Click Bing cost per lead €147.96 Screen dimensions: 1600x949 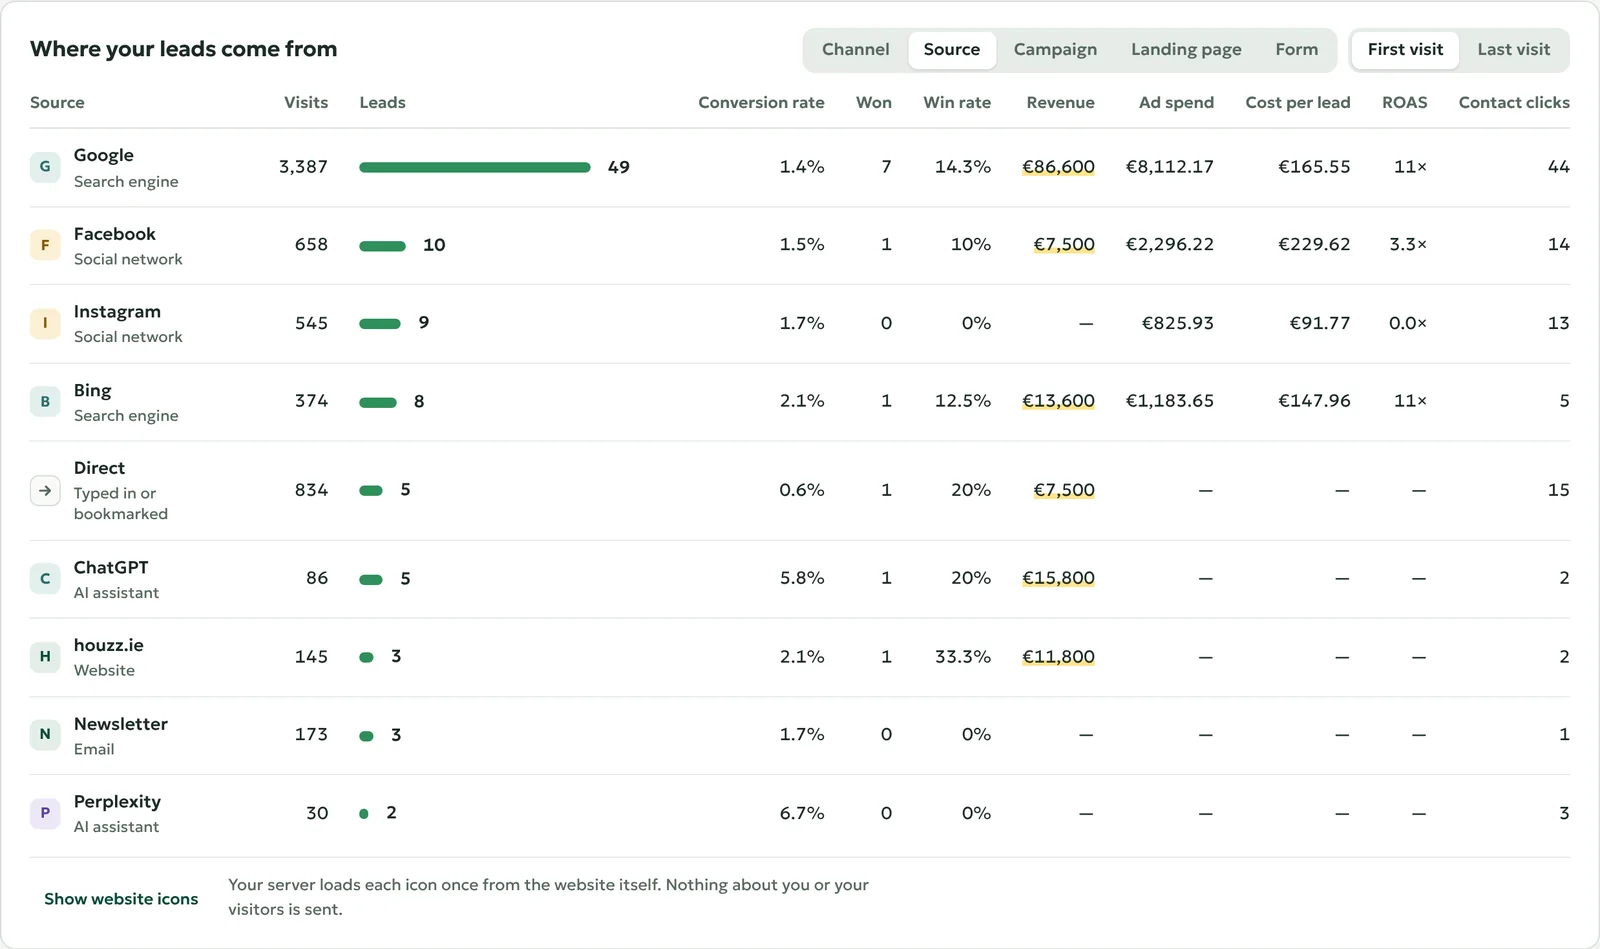(x=1314, y=401)
